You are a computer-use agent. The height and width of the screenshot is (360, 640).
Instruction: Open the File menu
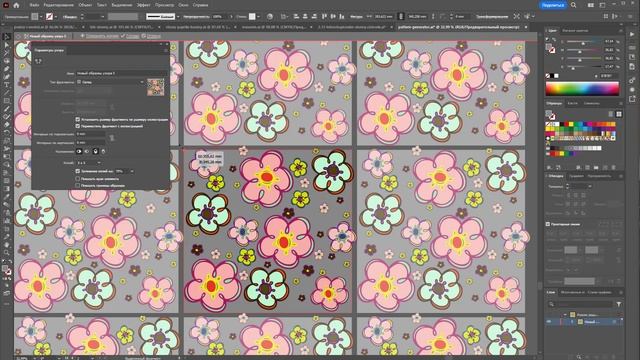coord(34,5)
